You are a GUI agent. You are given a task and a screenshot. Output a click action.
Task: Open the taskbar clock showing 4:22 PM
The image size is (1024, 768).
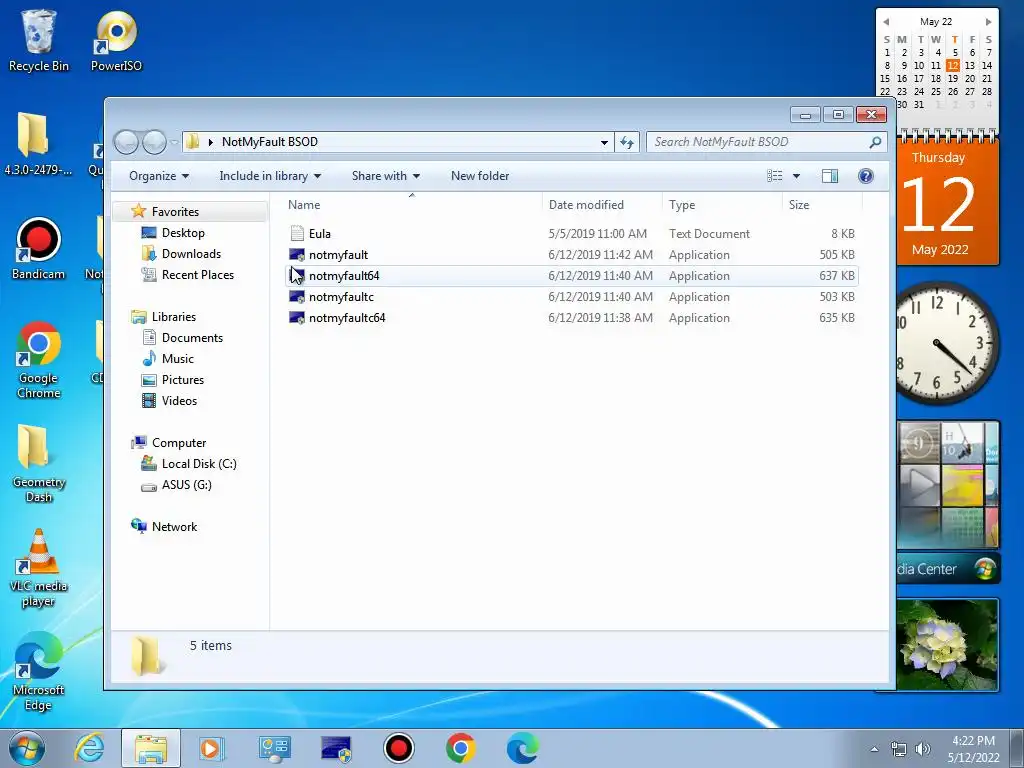973,748
